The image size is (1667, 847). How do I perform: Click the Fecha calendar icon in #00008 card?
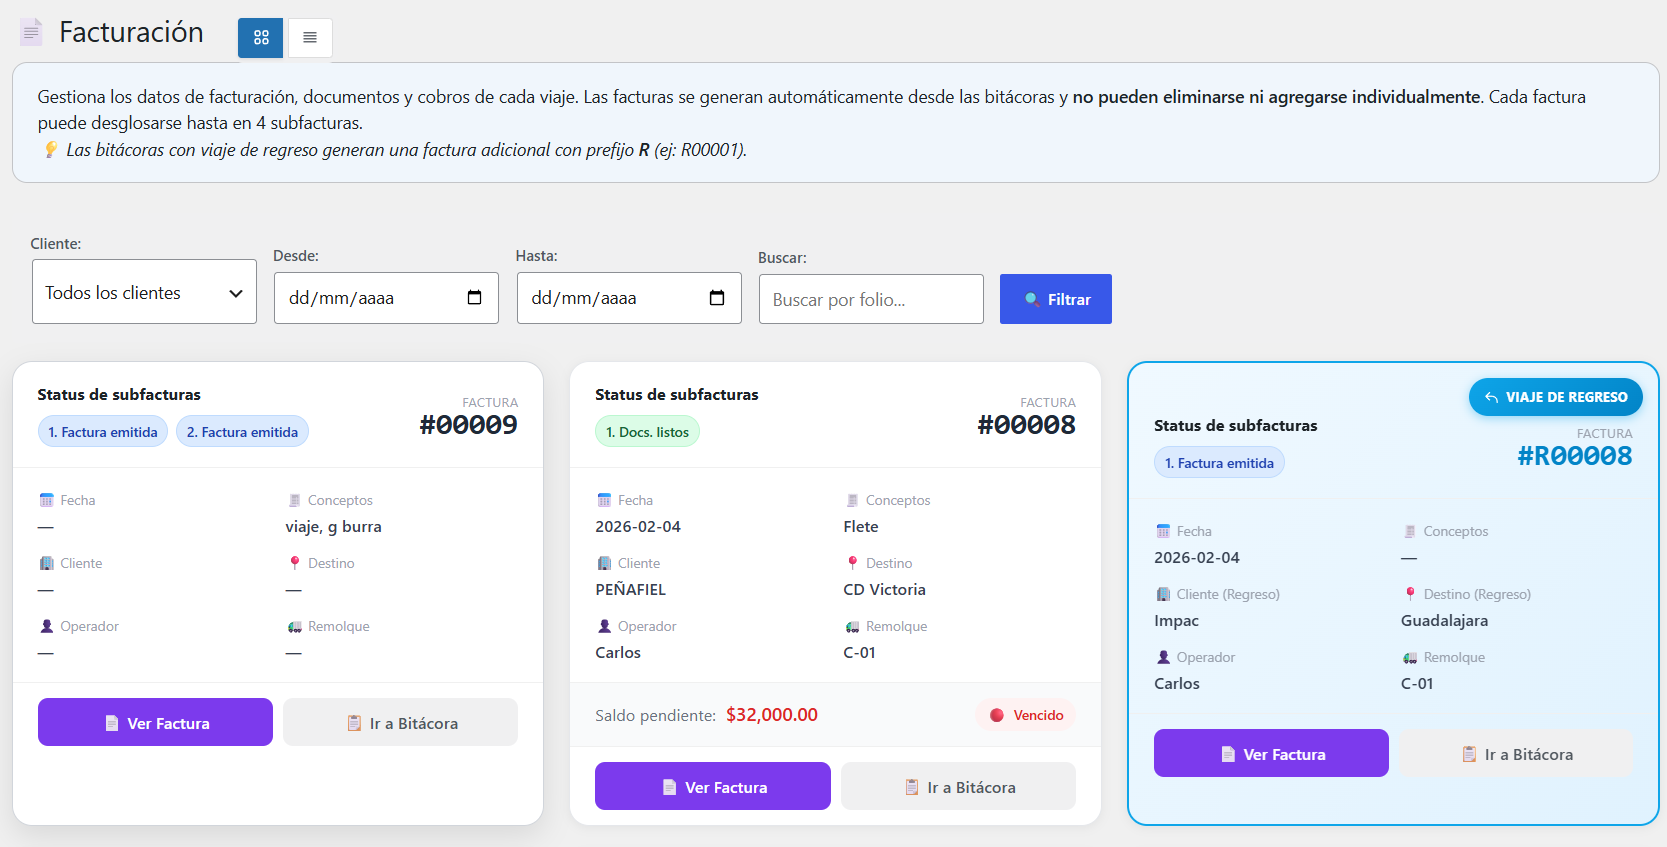(x=604, y=500)
